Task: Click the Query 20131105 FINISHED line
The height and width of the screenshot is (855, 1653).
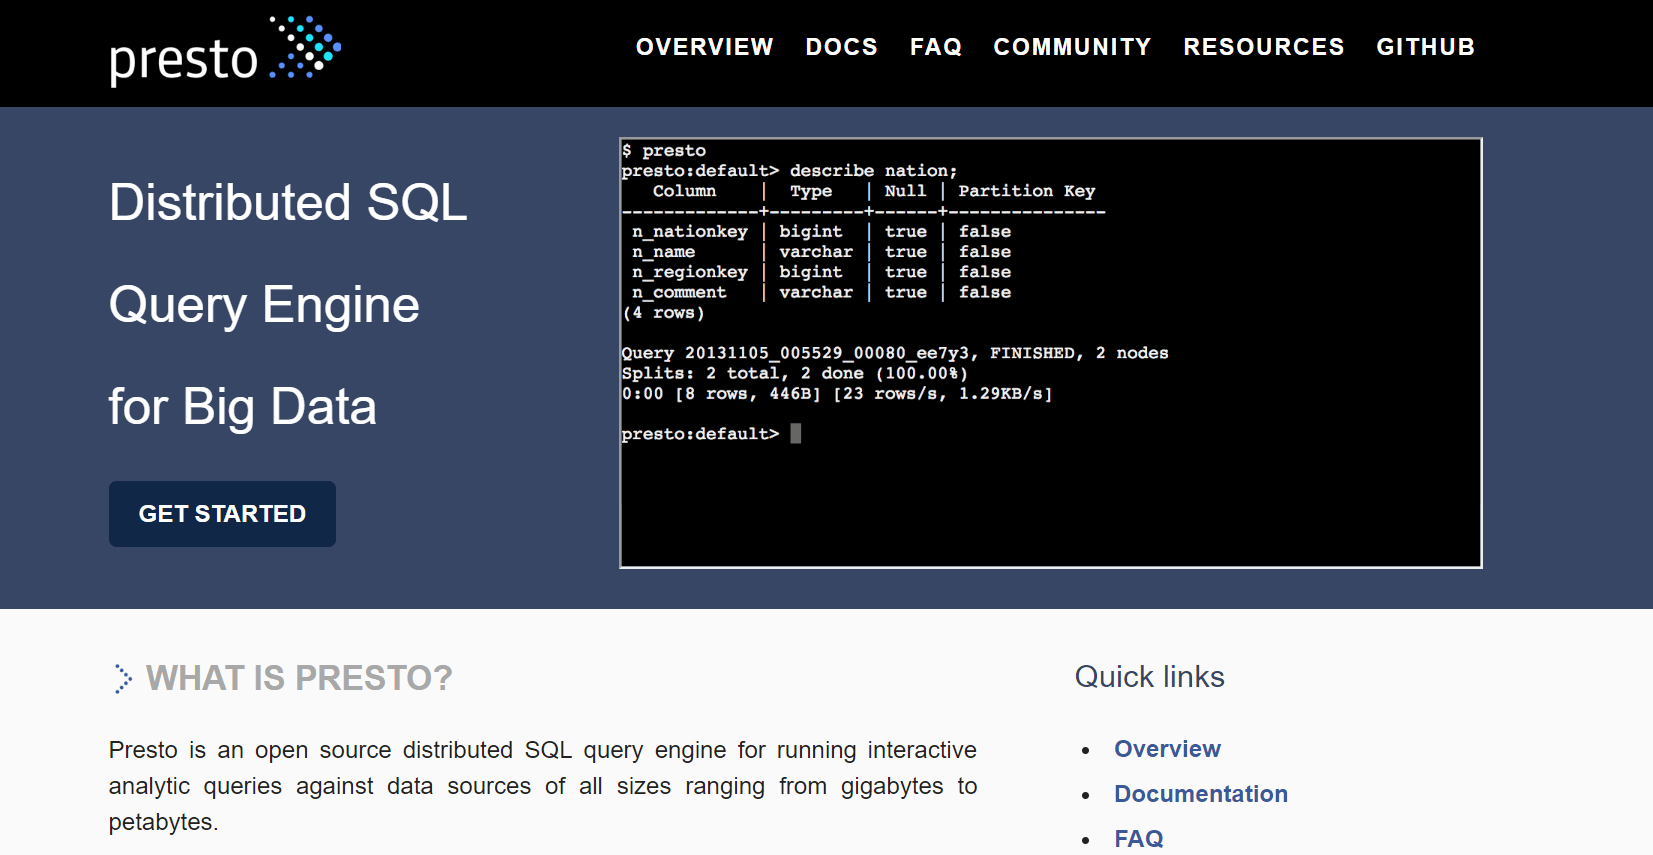Action: point(895,353)
